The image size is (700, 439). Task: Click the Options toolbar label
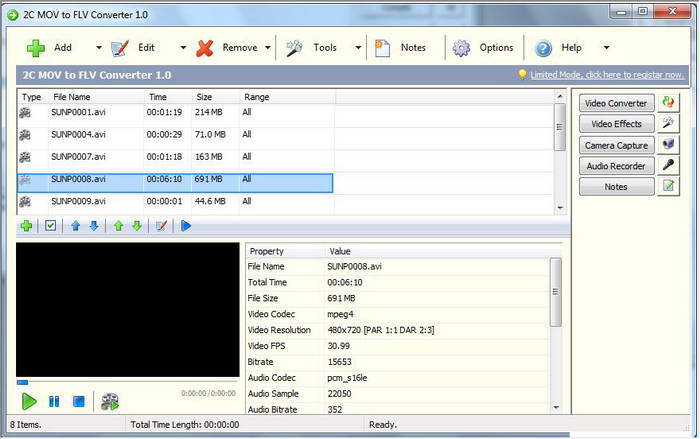[x=496, y=47]
